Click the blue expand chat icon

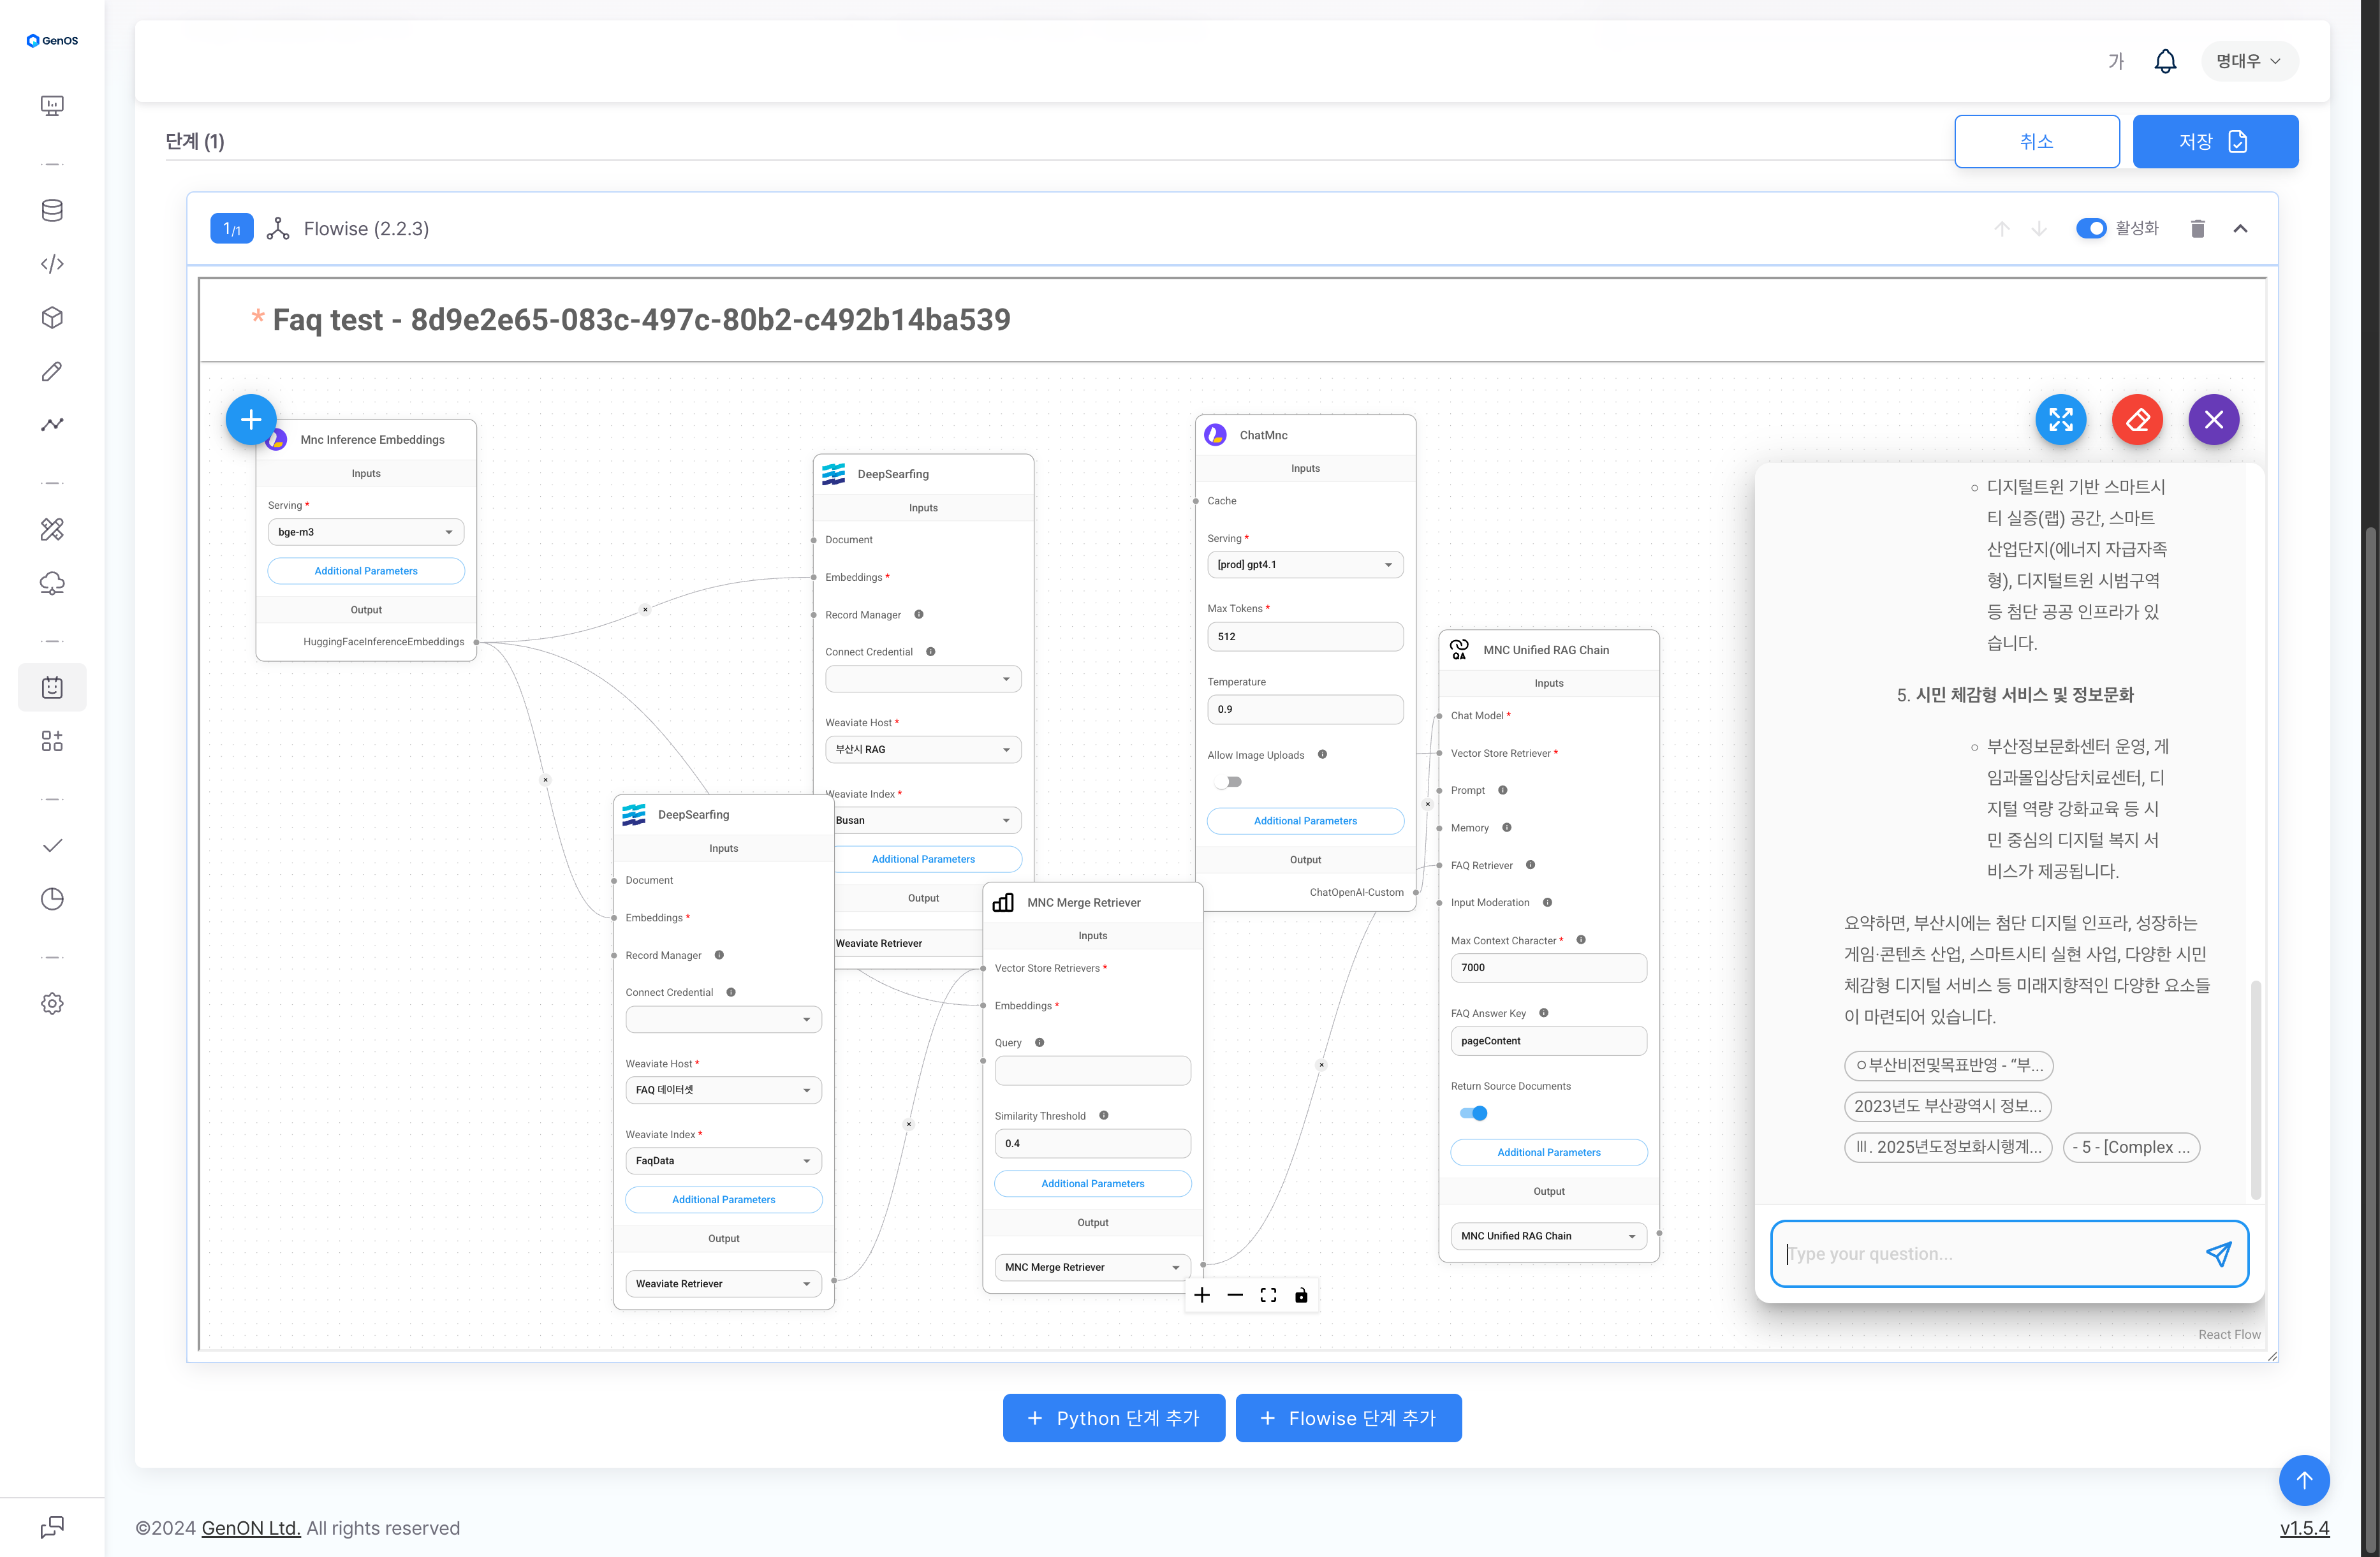tap(2060, 420)
